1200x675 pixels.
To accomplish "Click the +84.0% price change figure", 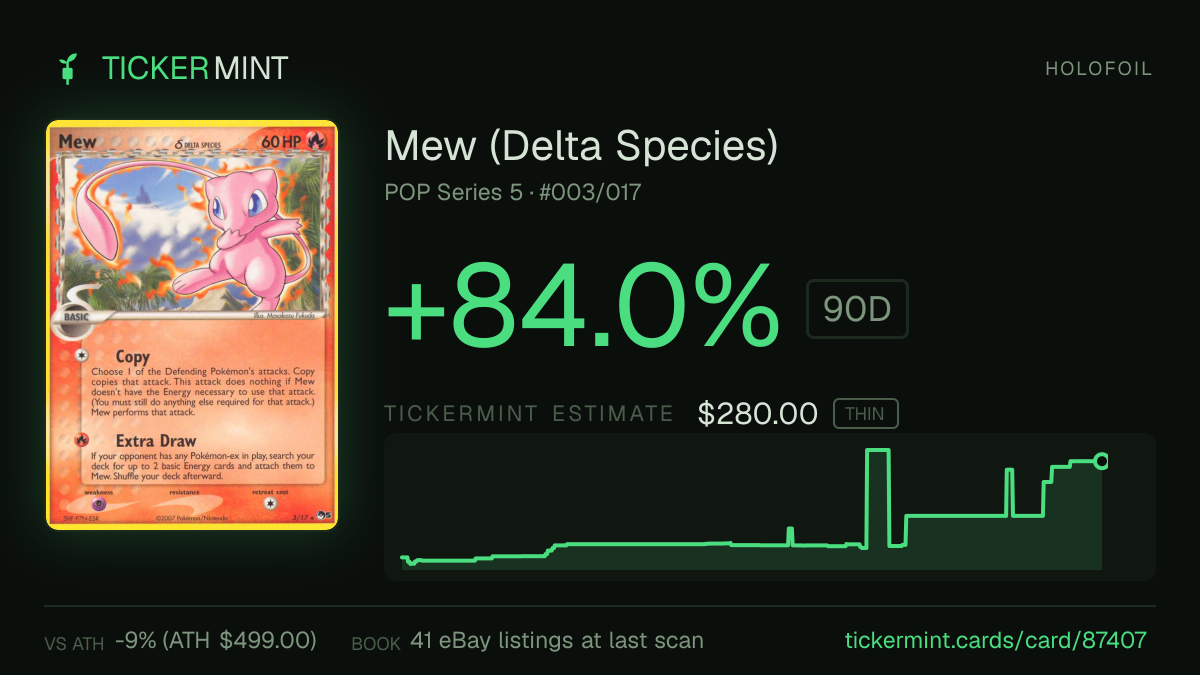I will click(582, 305).
